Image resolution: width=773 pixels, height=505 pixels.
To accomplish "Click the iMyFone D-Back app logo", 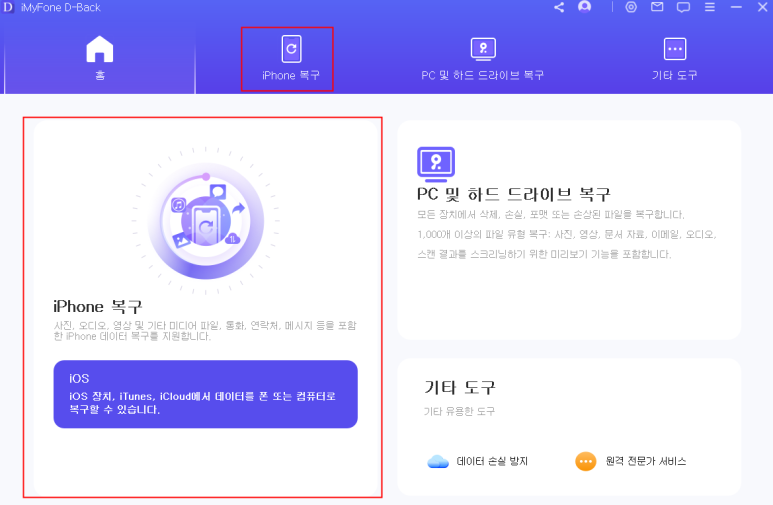I will (x=7, y=7).
